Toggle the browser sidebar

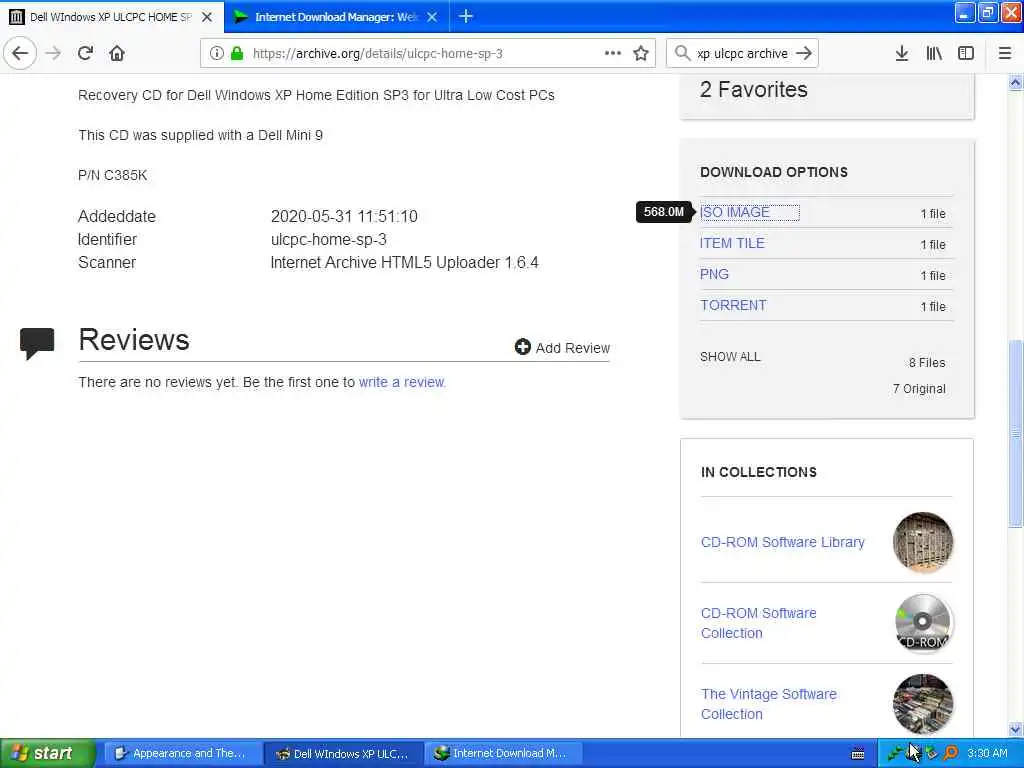(966, 53)
